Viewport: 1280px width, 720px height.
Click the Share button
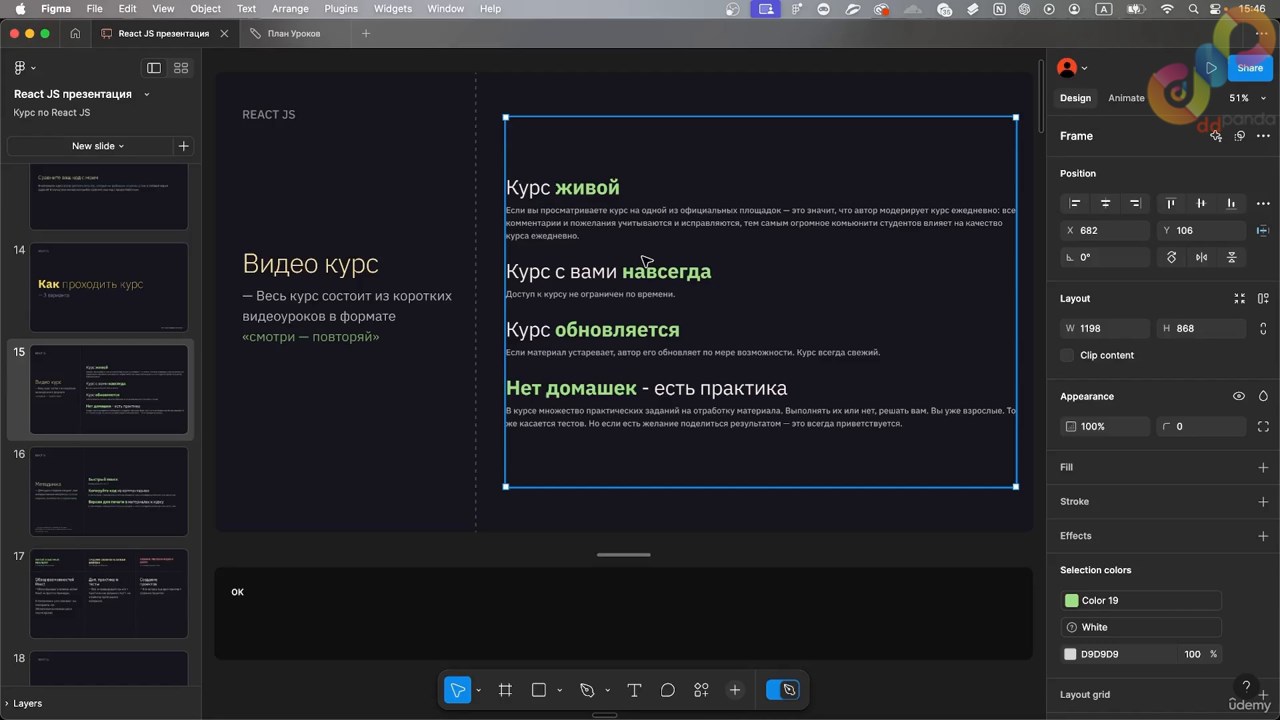tap(1250, 68)
